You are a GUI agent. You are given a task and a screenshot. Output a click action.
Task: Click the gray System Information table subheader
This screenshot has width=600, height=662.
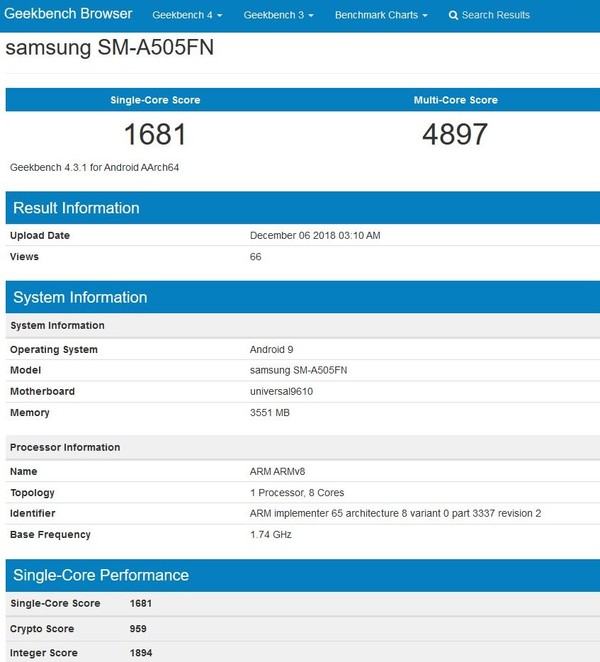pyautogui.click(x=57, y=326)
